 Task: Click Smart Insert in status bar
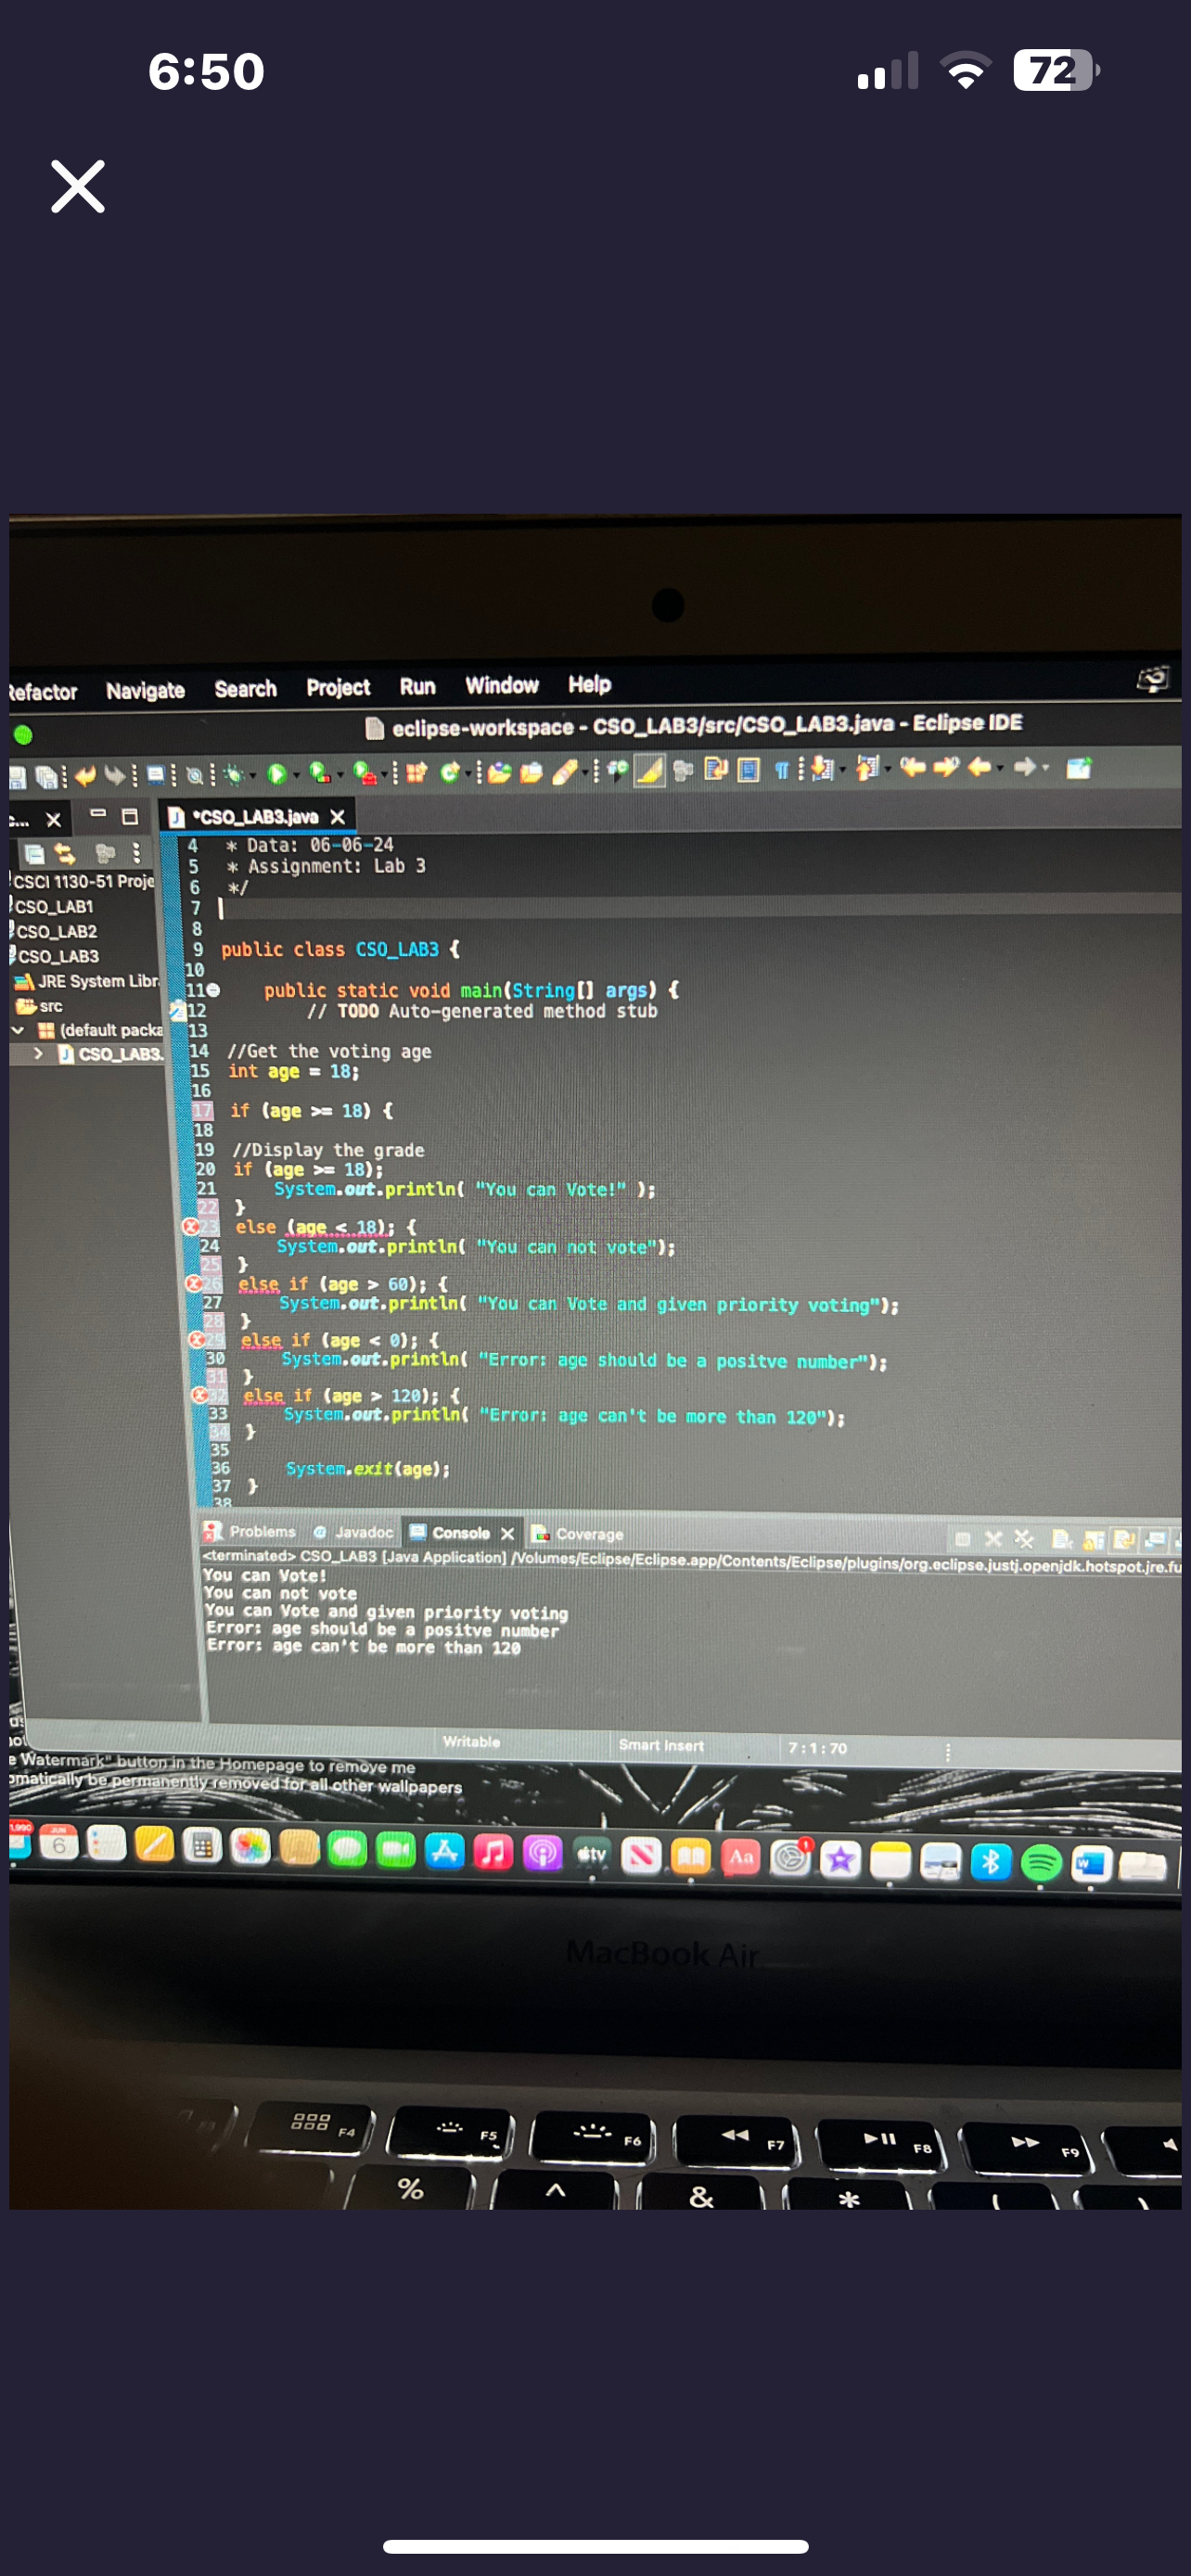pos(661,1745)
